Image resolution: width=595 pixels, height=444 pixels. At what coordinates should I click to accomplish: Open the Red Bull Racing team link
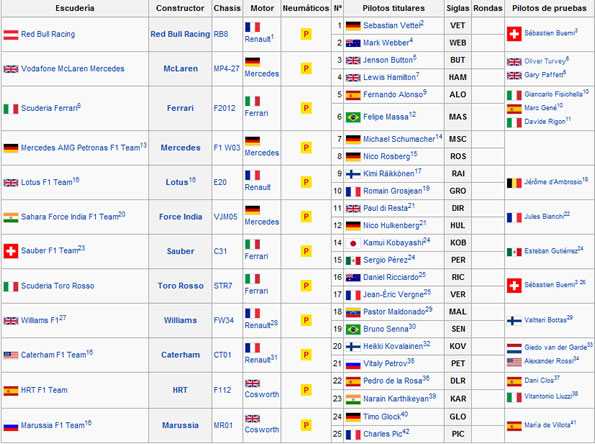pyautogui.click(x=48, y=34)
